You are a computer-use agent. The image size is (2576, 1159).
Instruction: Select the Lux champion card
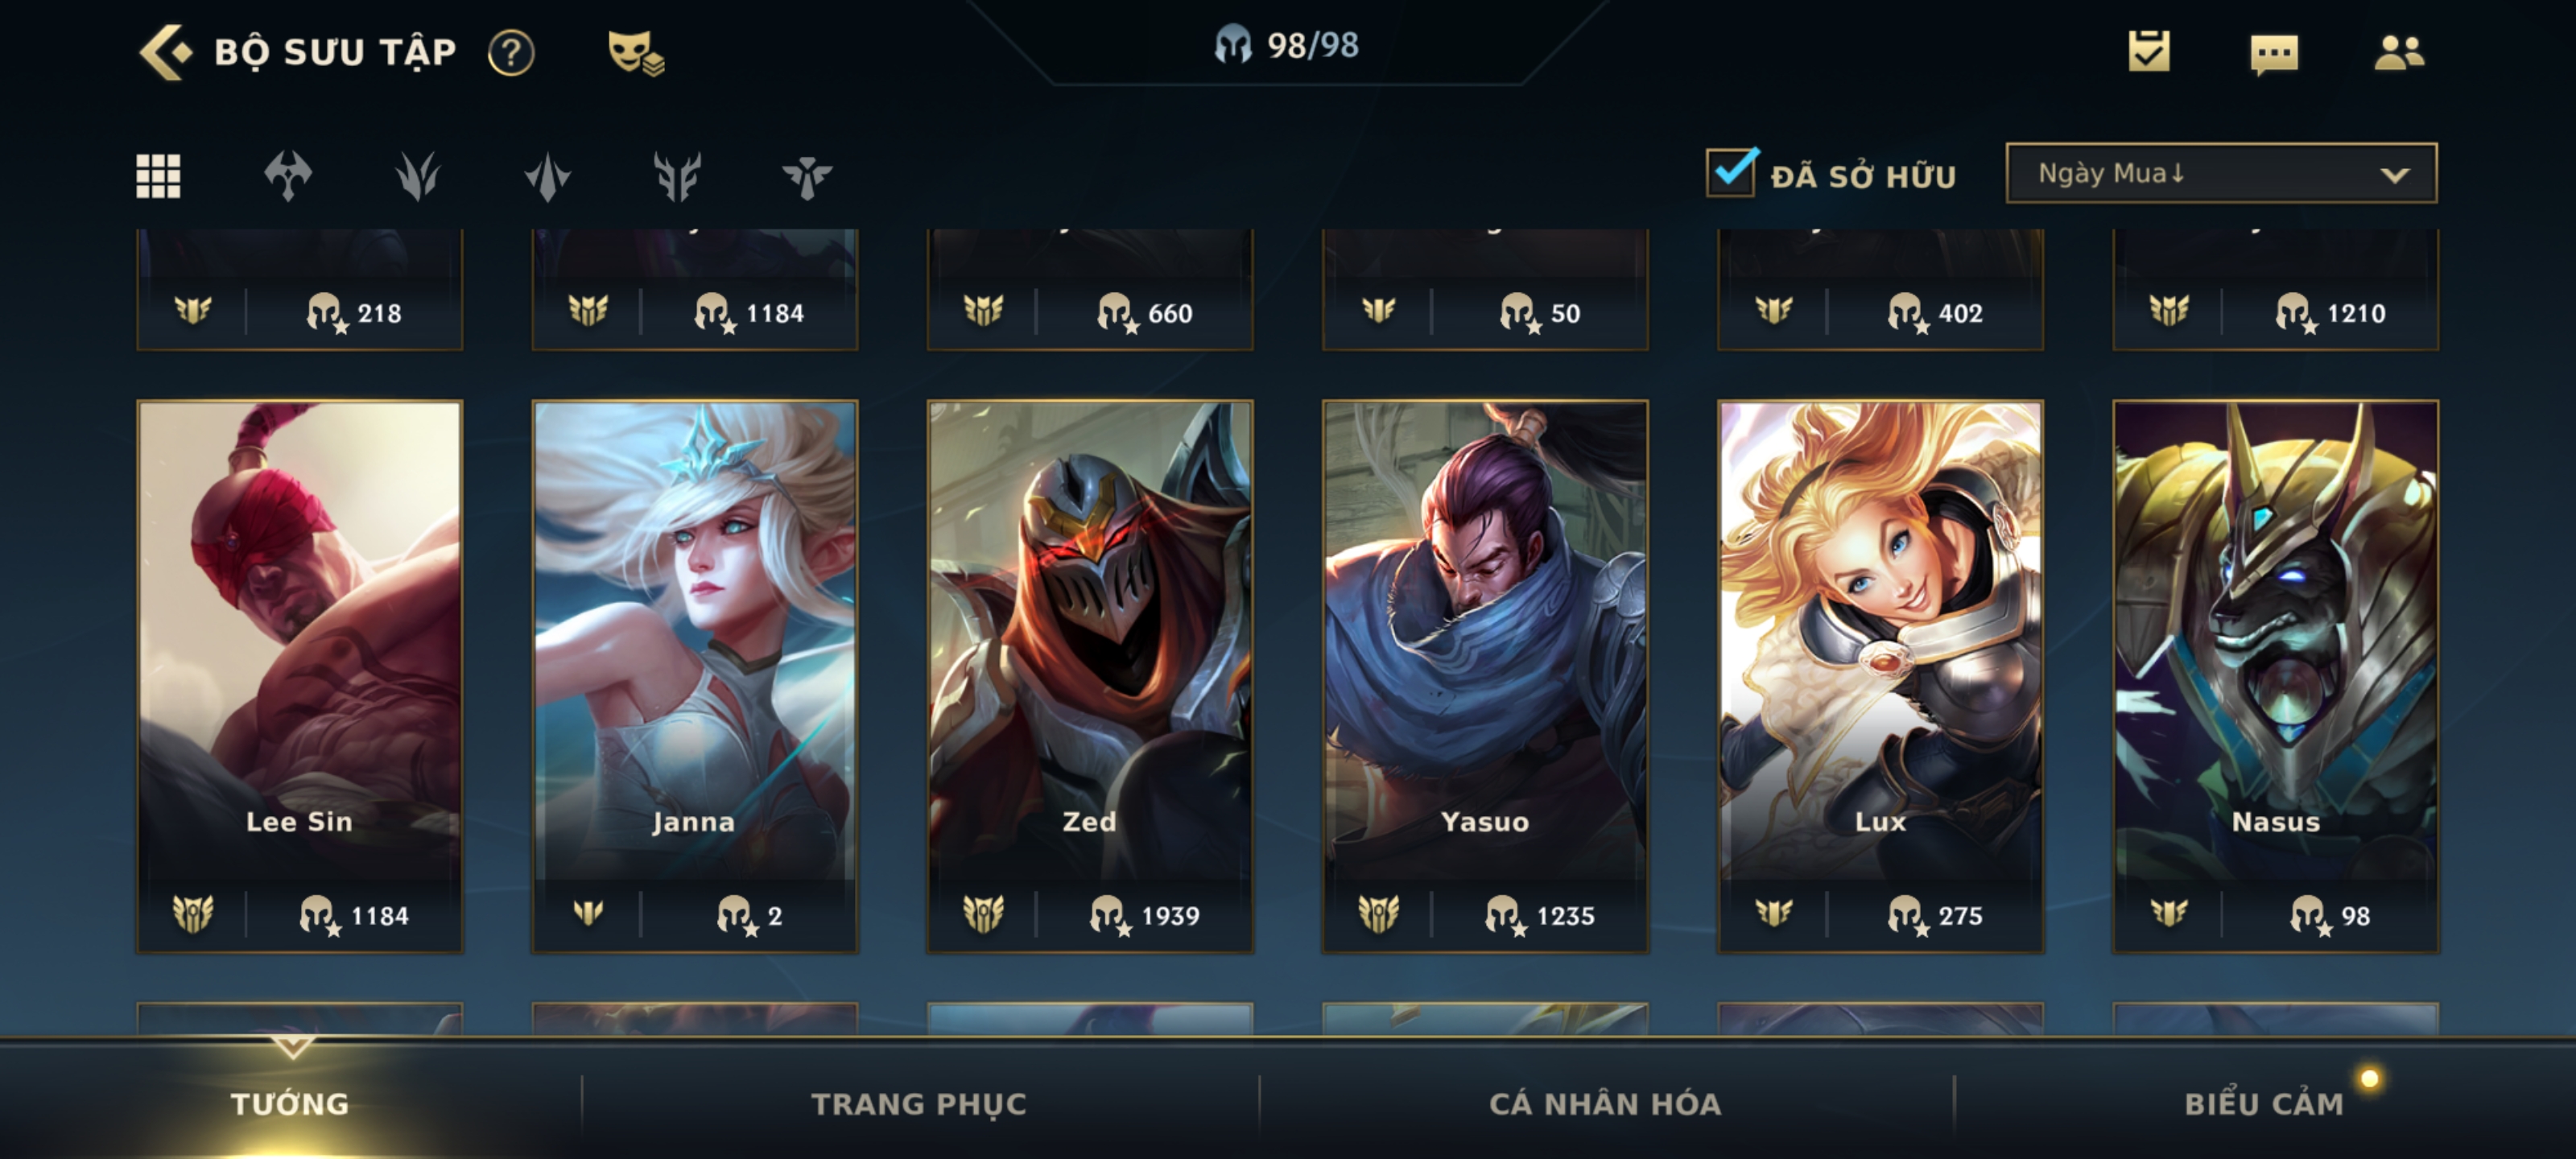1880,676
